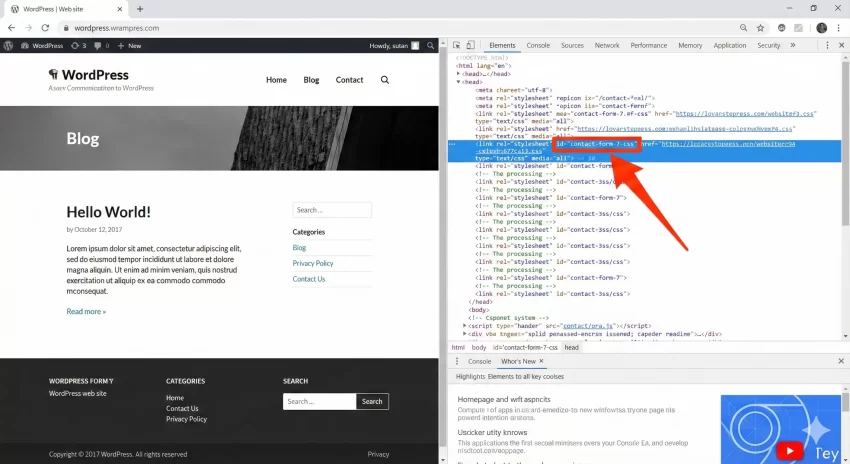This screenshot has height=464, width=850.
Task: Open the console drawer three-dot menu
Action: click(x=457, y=361)
